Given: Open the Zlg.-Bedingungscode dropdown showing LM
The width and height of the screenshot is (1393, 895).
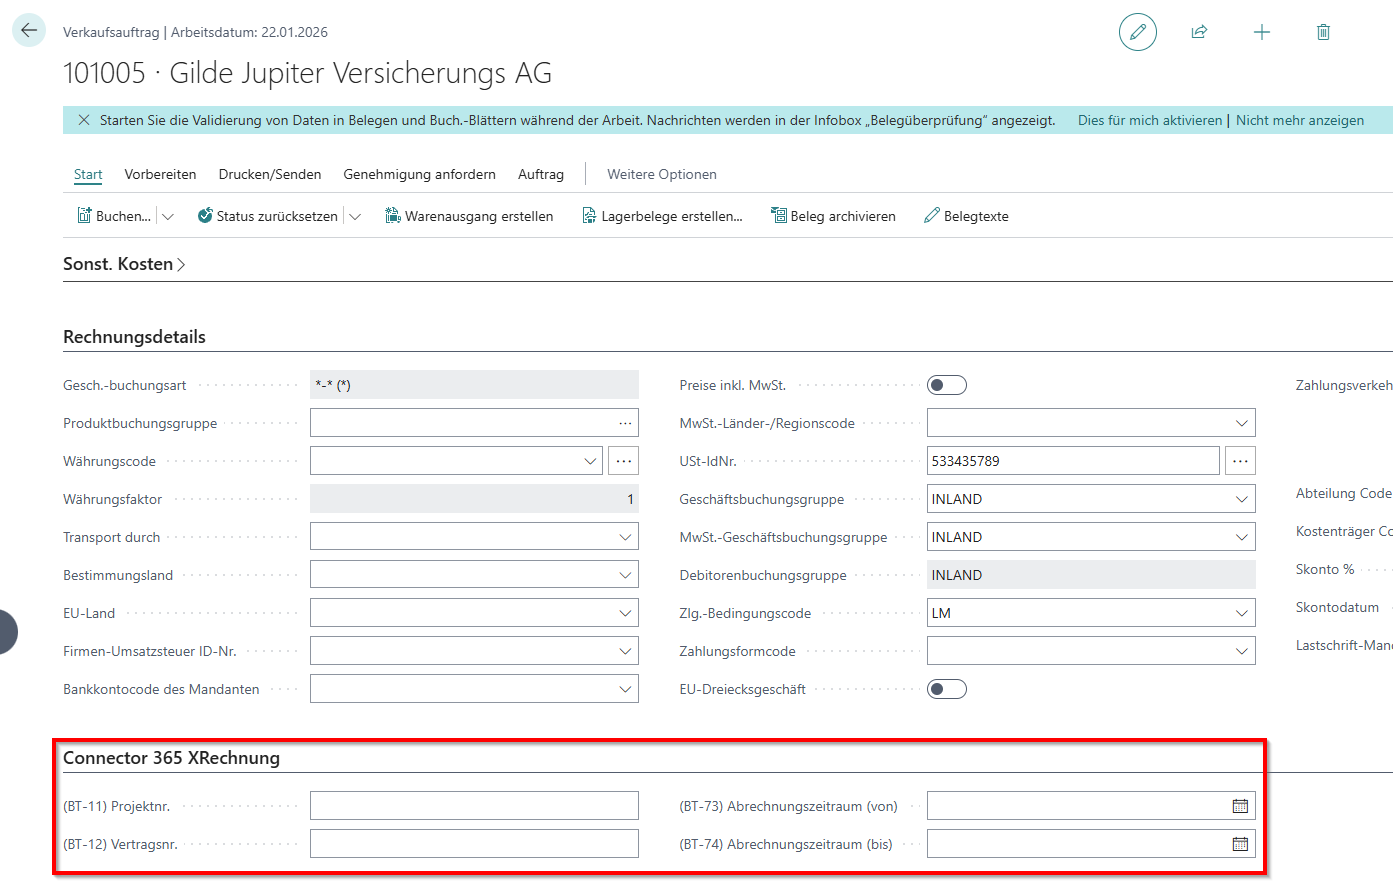Looking at the screenshot, I should (1242, 613).
